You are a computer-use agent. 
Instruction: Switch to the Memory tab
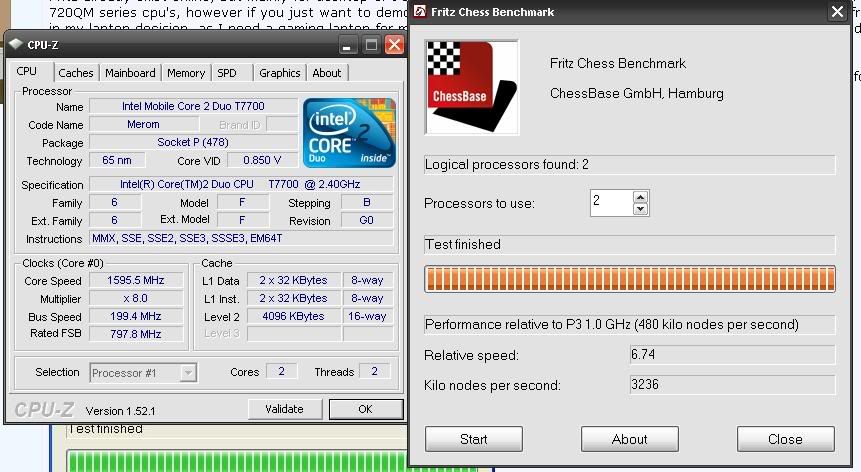tap(186, 73)
